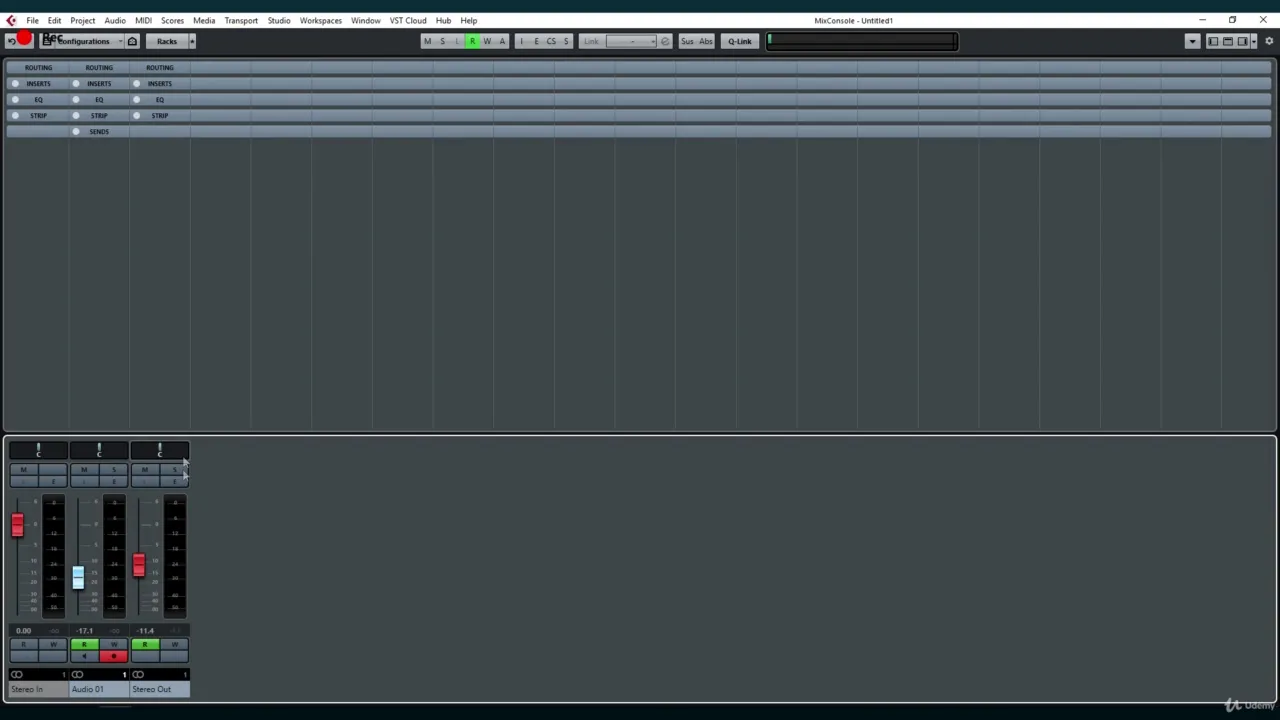Mute the Audio 01 channel
The image size is (1280, 720).
(84, 470)
